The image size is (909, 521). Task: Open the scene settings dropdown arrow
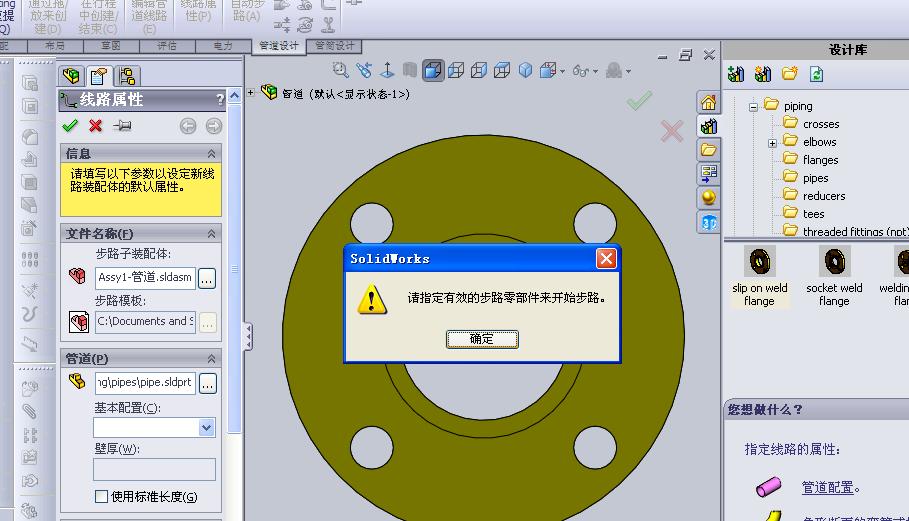[628, 72]
